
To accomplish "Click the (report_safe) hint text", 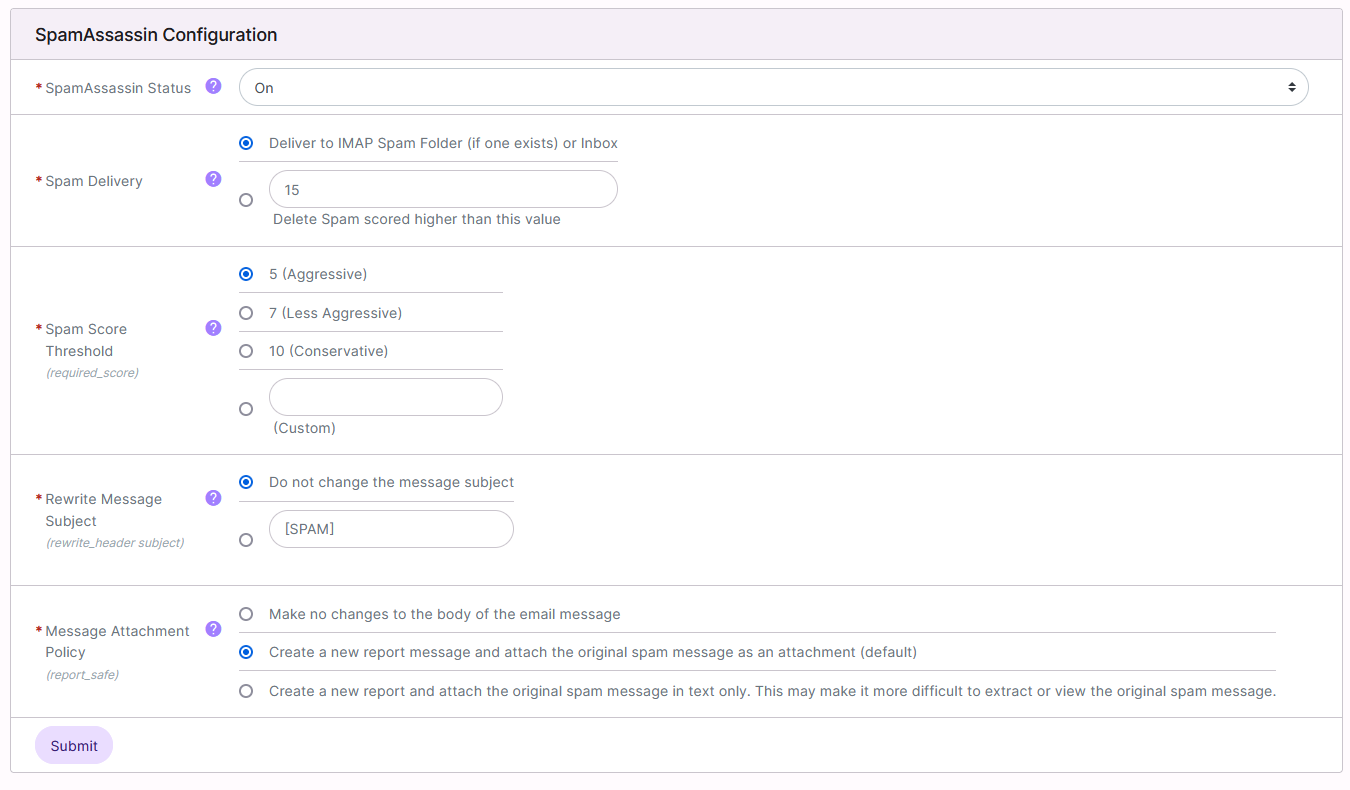I will point(82,675).
